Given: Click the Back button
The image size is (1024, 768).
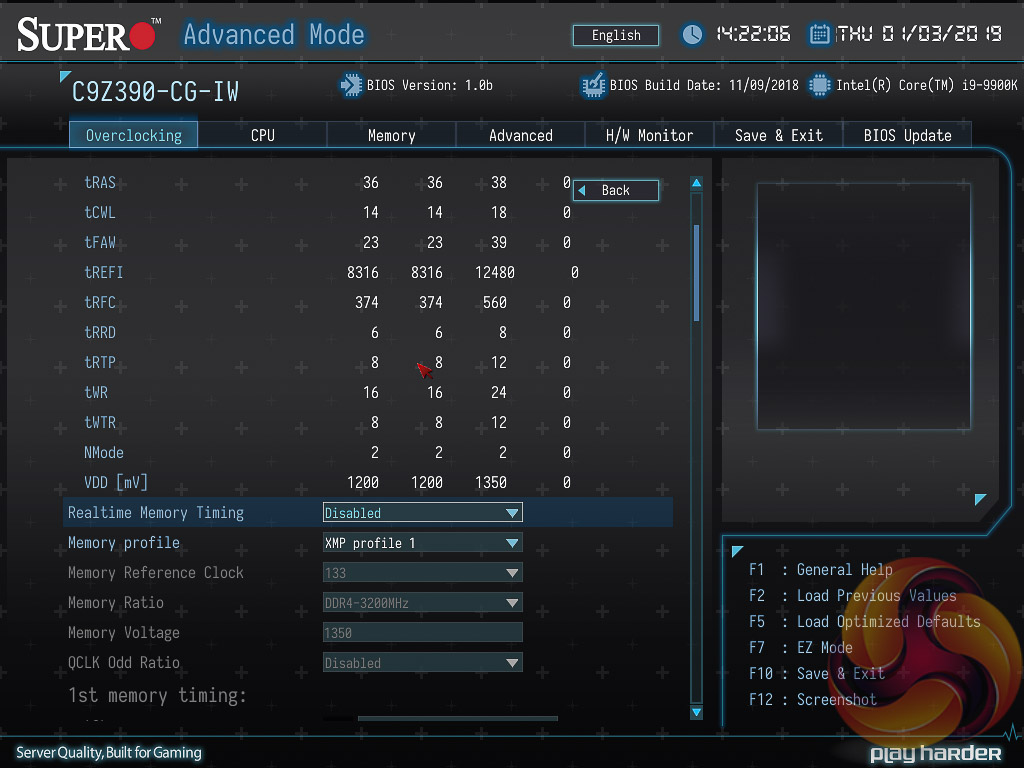Looking at the screenshot, I should pyautogui.click(x=616, y=190).
